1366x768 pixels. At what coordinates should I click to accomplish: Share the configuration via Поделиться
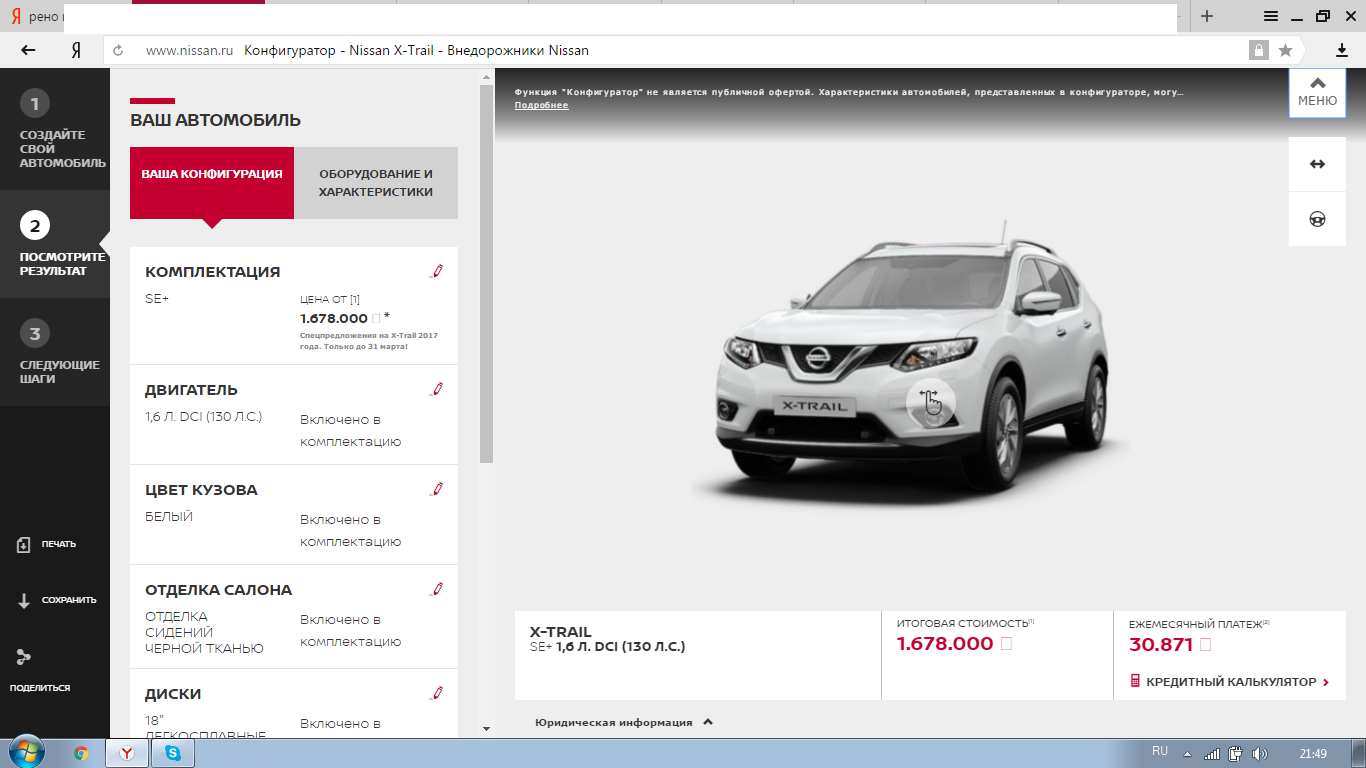[x=40, y=672]
